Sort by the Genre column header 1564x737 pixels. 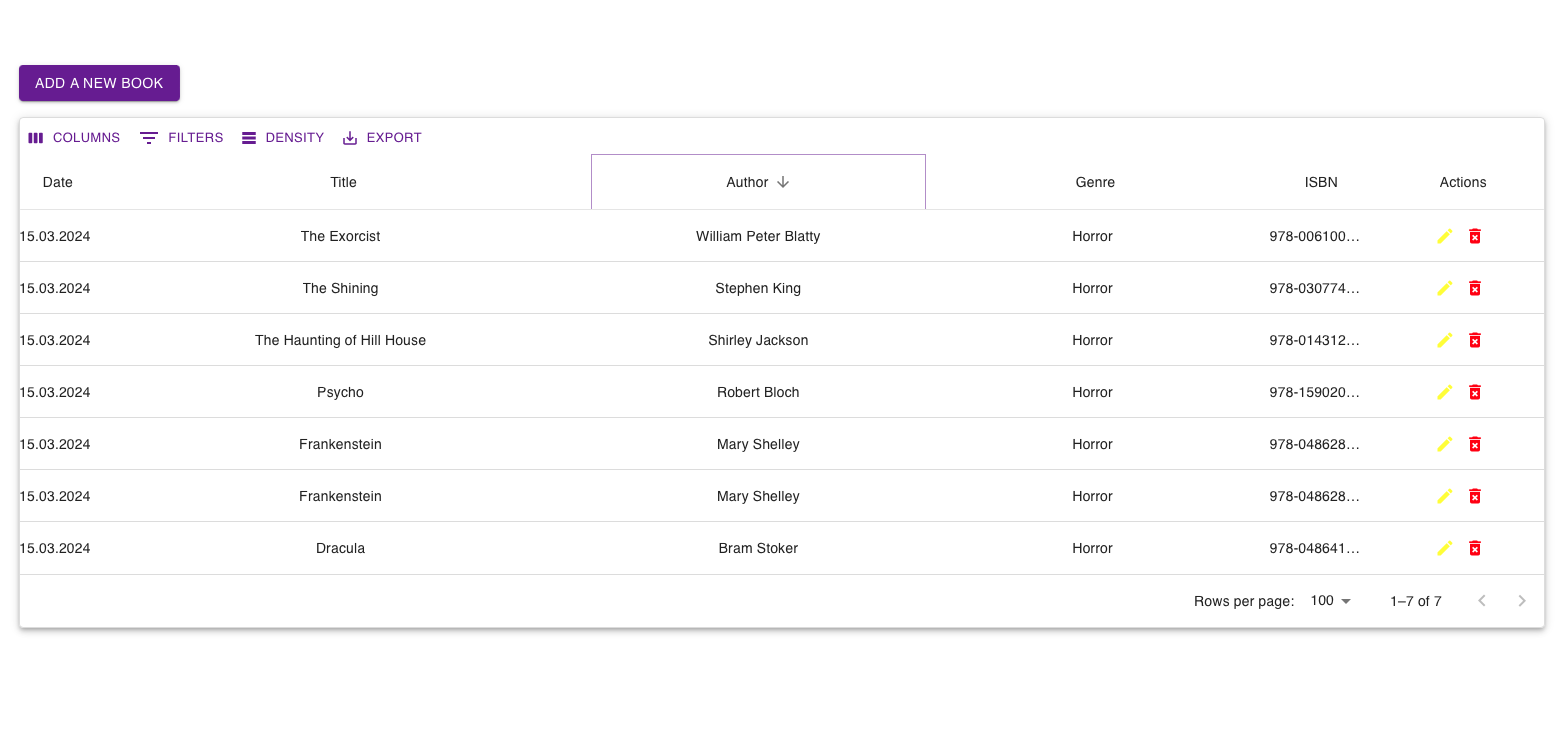[1095, 182]
